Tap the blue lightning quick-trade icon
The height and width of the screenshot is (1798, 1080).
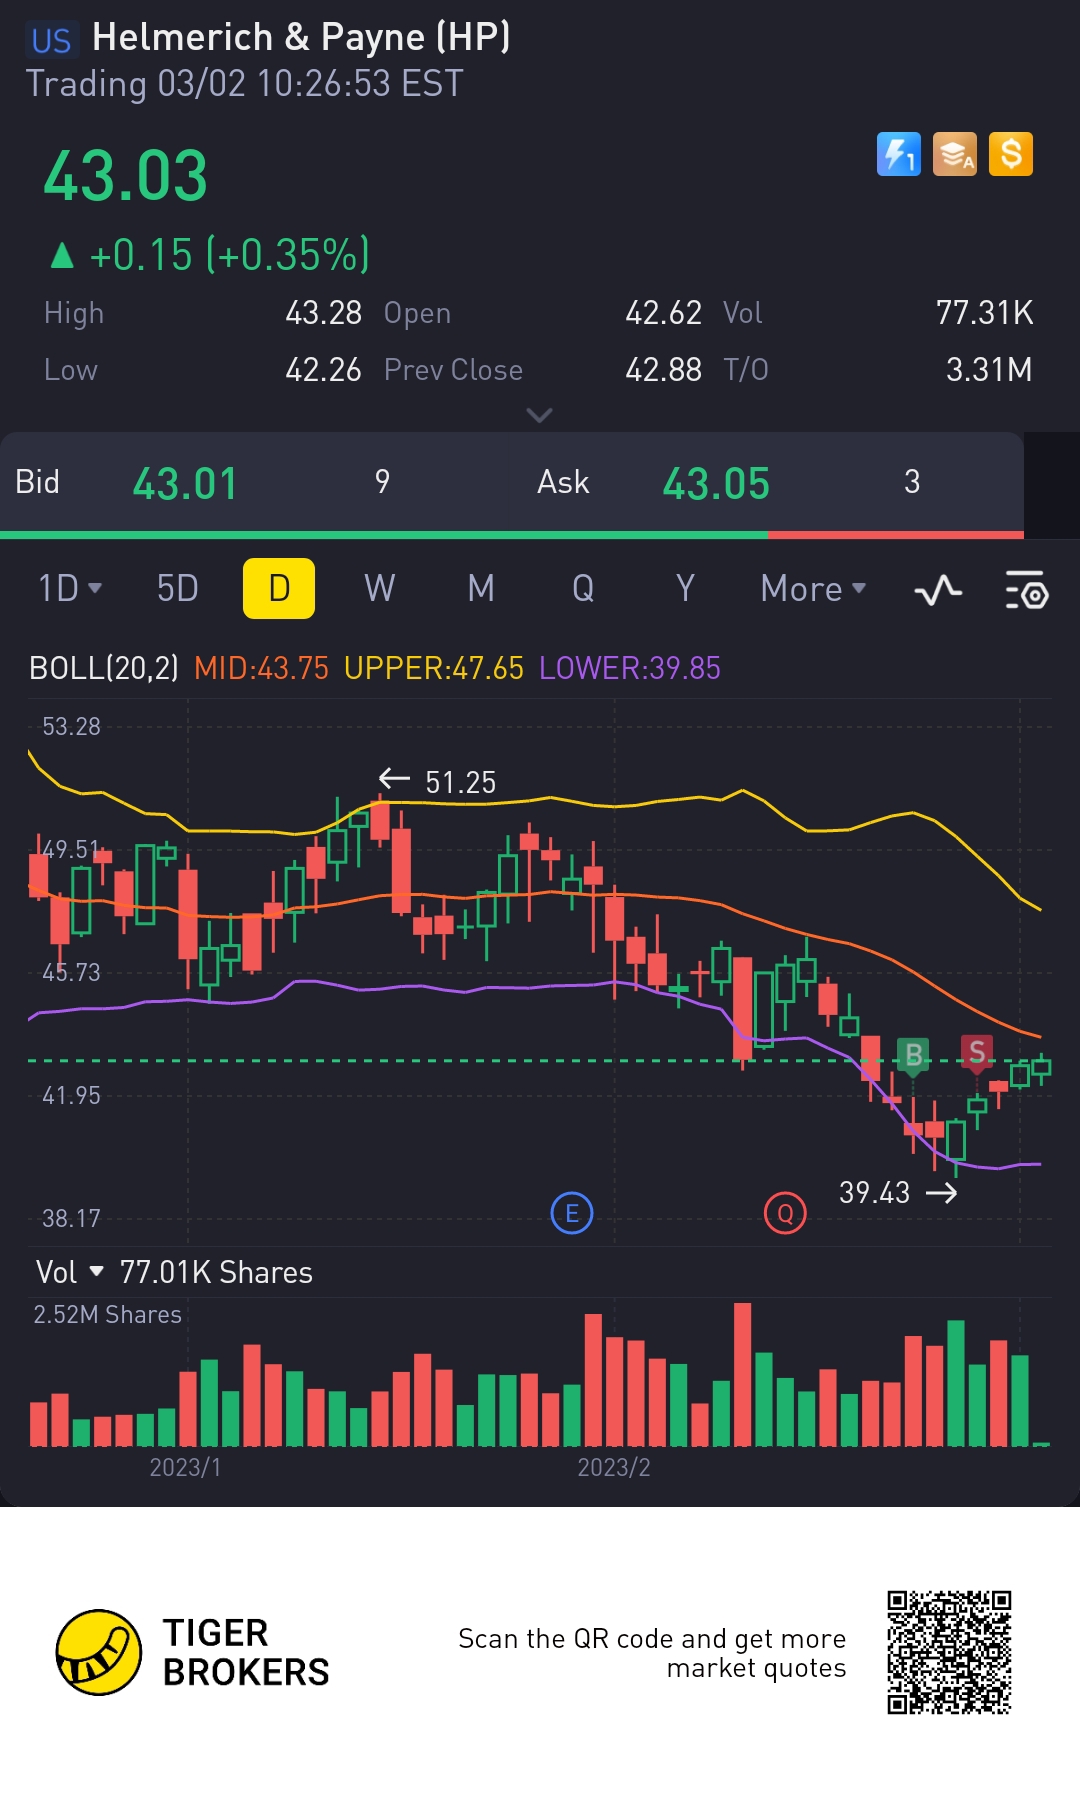click(x=898, y=154)
